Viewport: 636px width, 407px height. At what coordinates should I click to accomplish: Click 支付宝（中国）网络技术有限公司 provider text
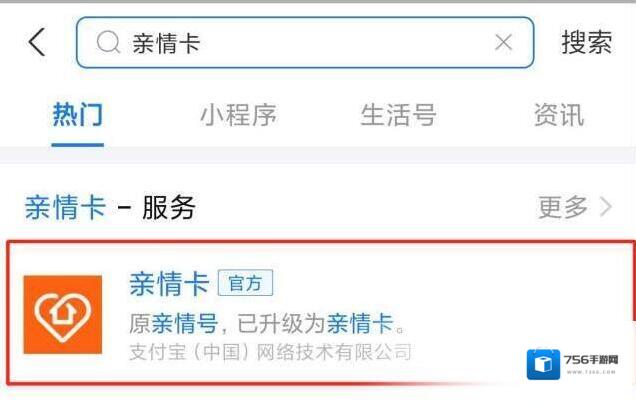[270, 352]
